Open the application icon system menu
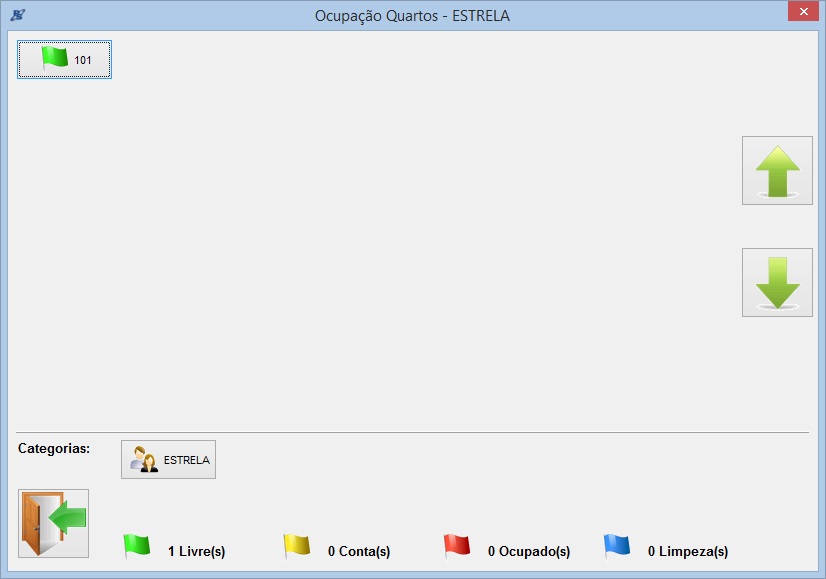826x579 pixels. point(17,15)
